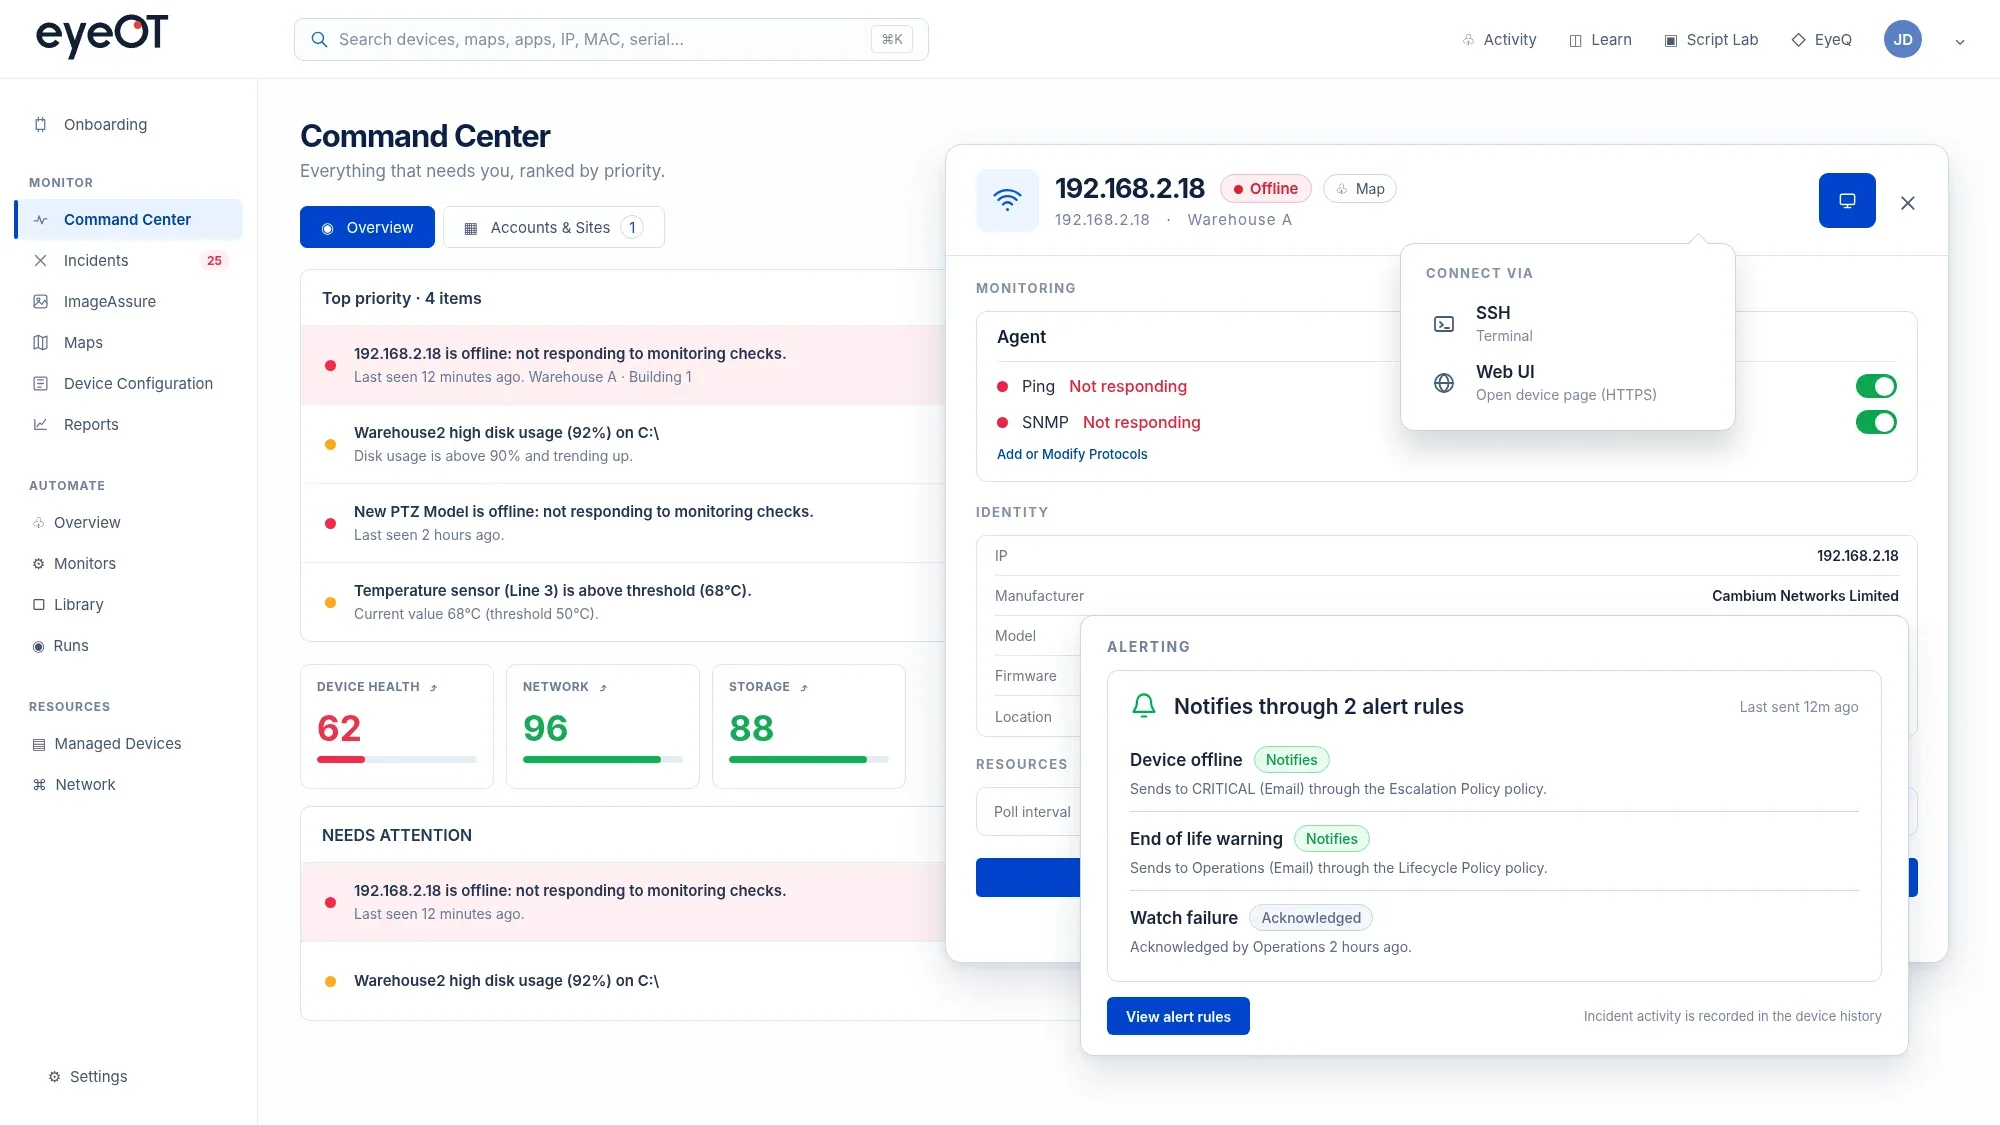Click the Incidents X icon in sidebar
2000x1125 pixels.
click(40, 260)
